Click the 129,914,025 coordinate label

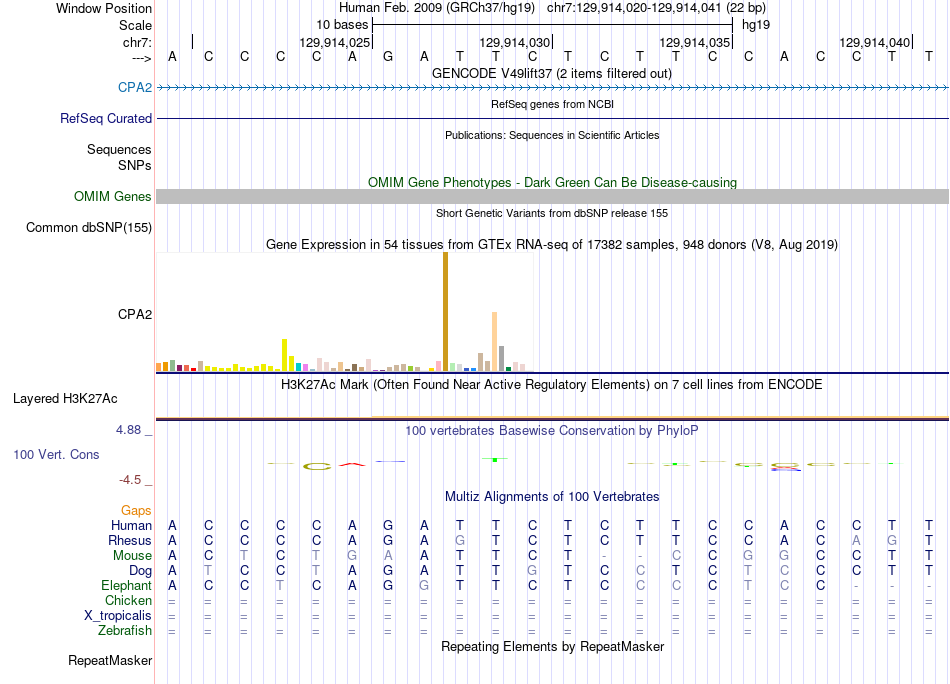[x=334, y=42]
